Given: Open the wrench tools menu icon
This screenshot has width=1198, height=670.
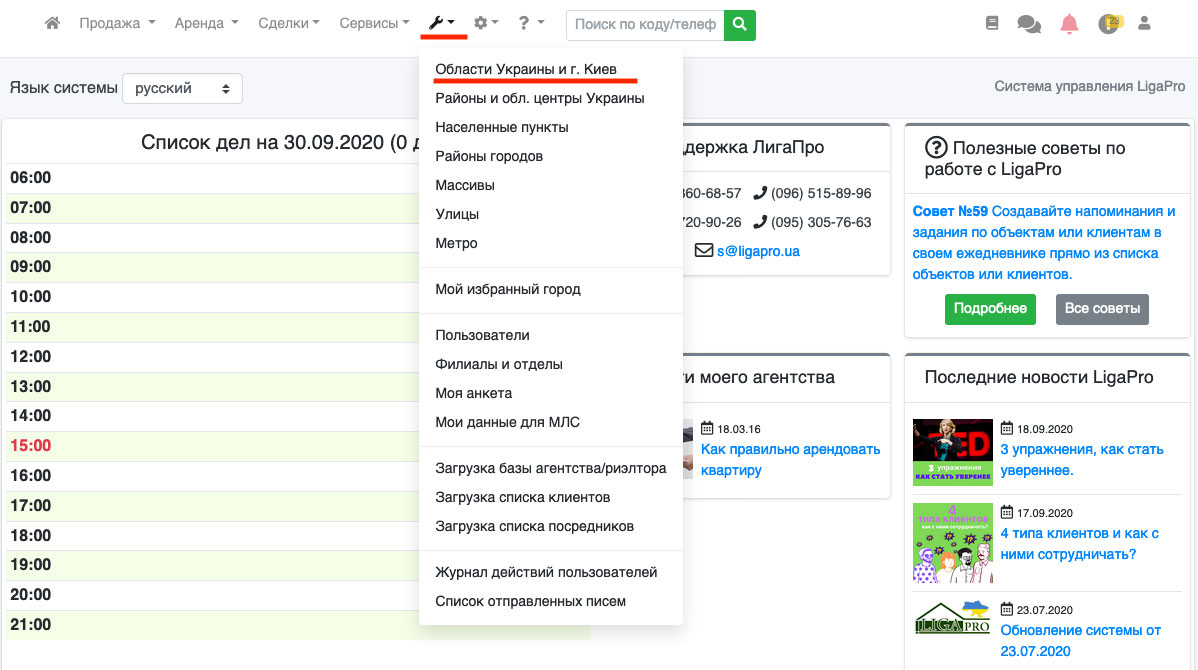Looking at the screenshot, I should click(442, 23).
